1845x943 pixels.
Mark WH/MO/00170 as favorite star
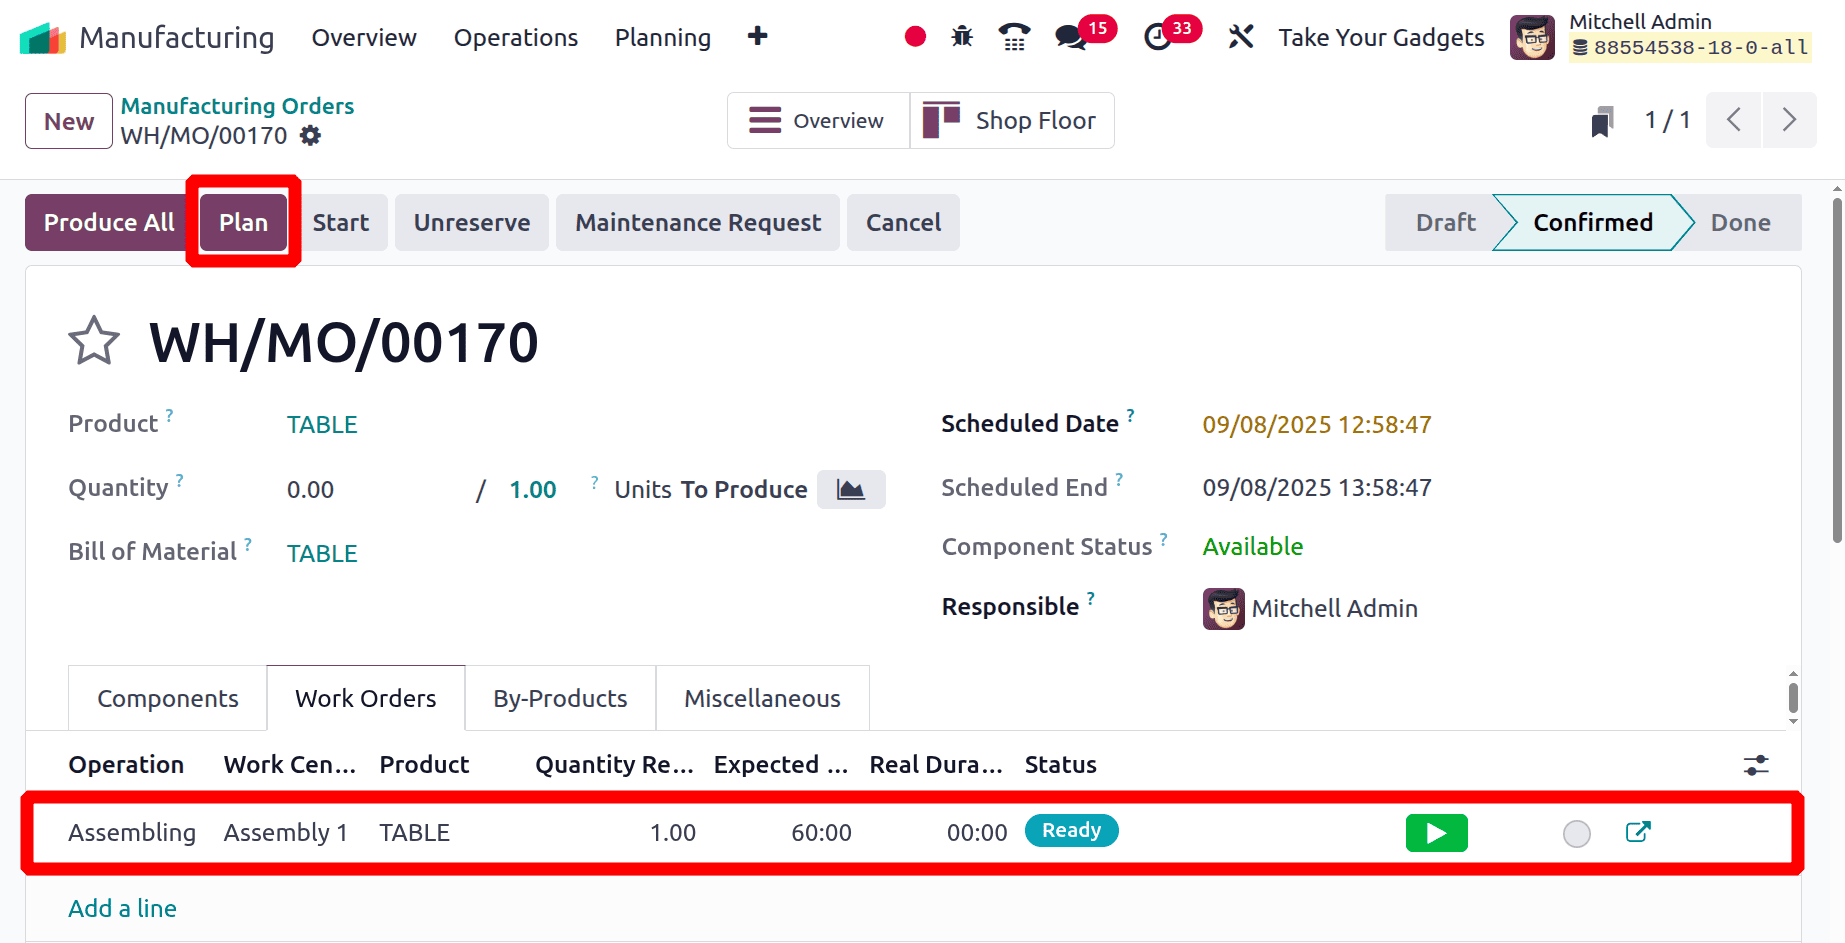[94, 341]
